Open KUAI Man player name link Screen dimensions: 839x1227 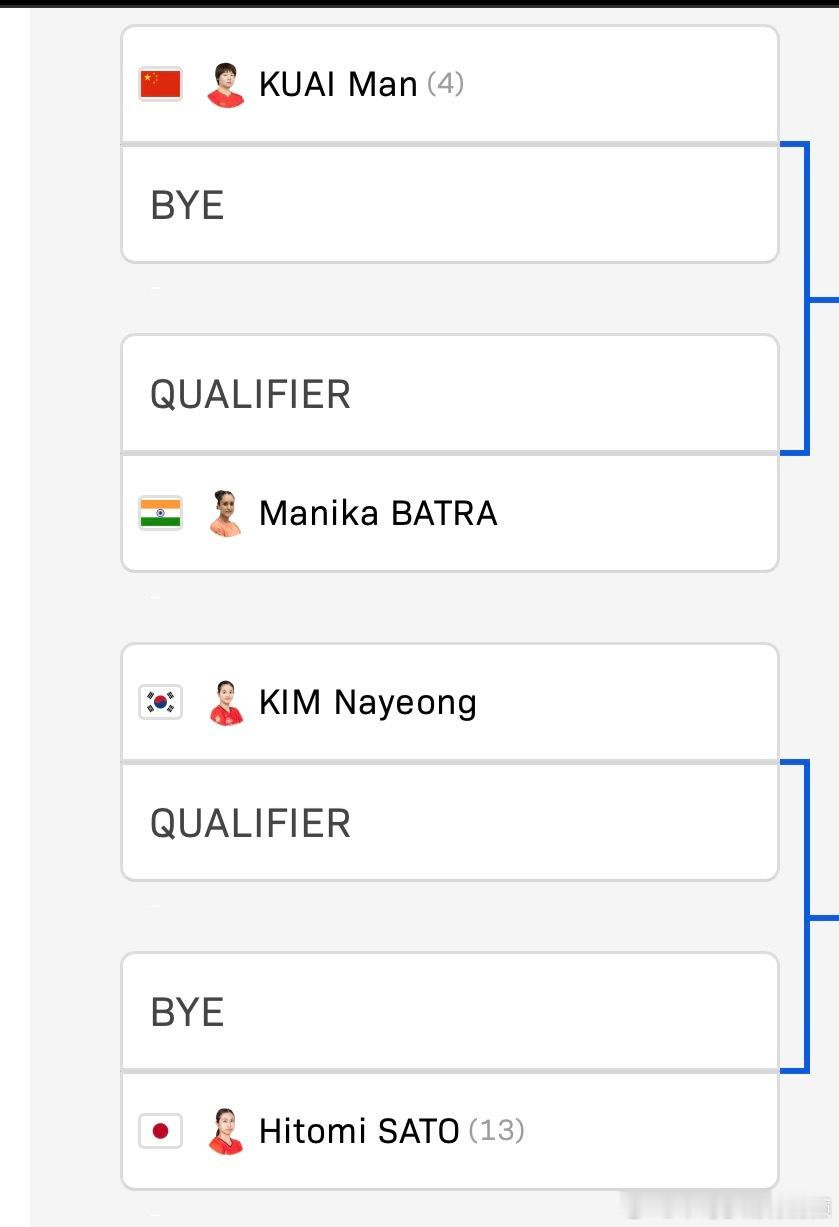tap(338, 84)
